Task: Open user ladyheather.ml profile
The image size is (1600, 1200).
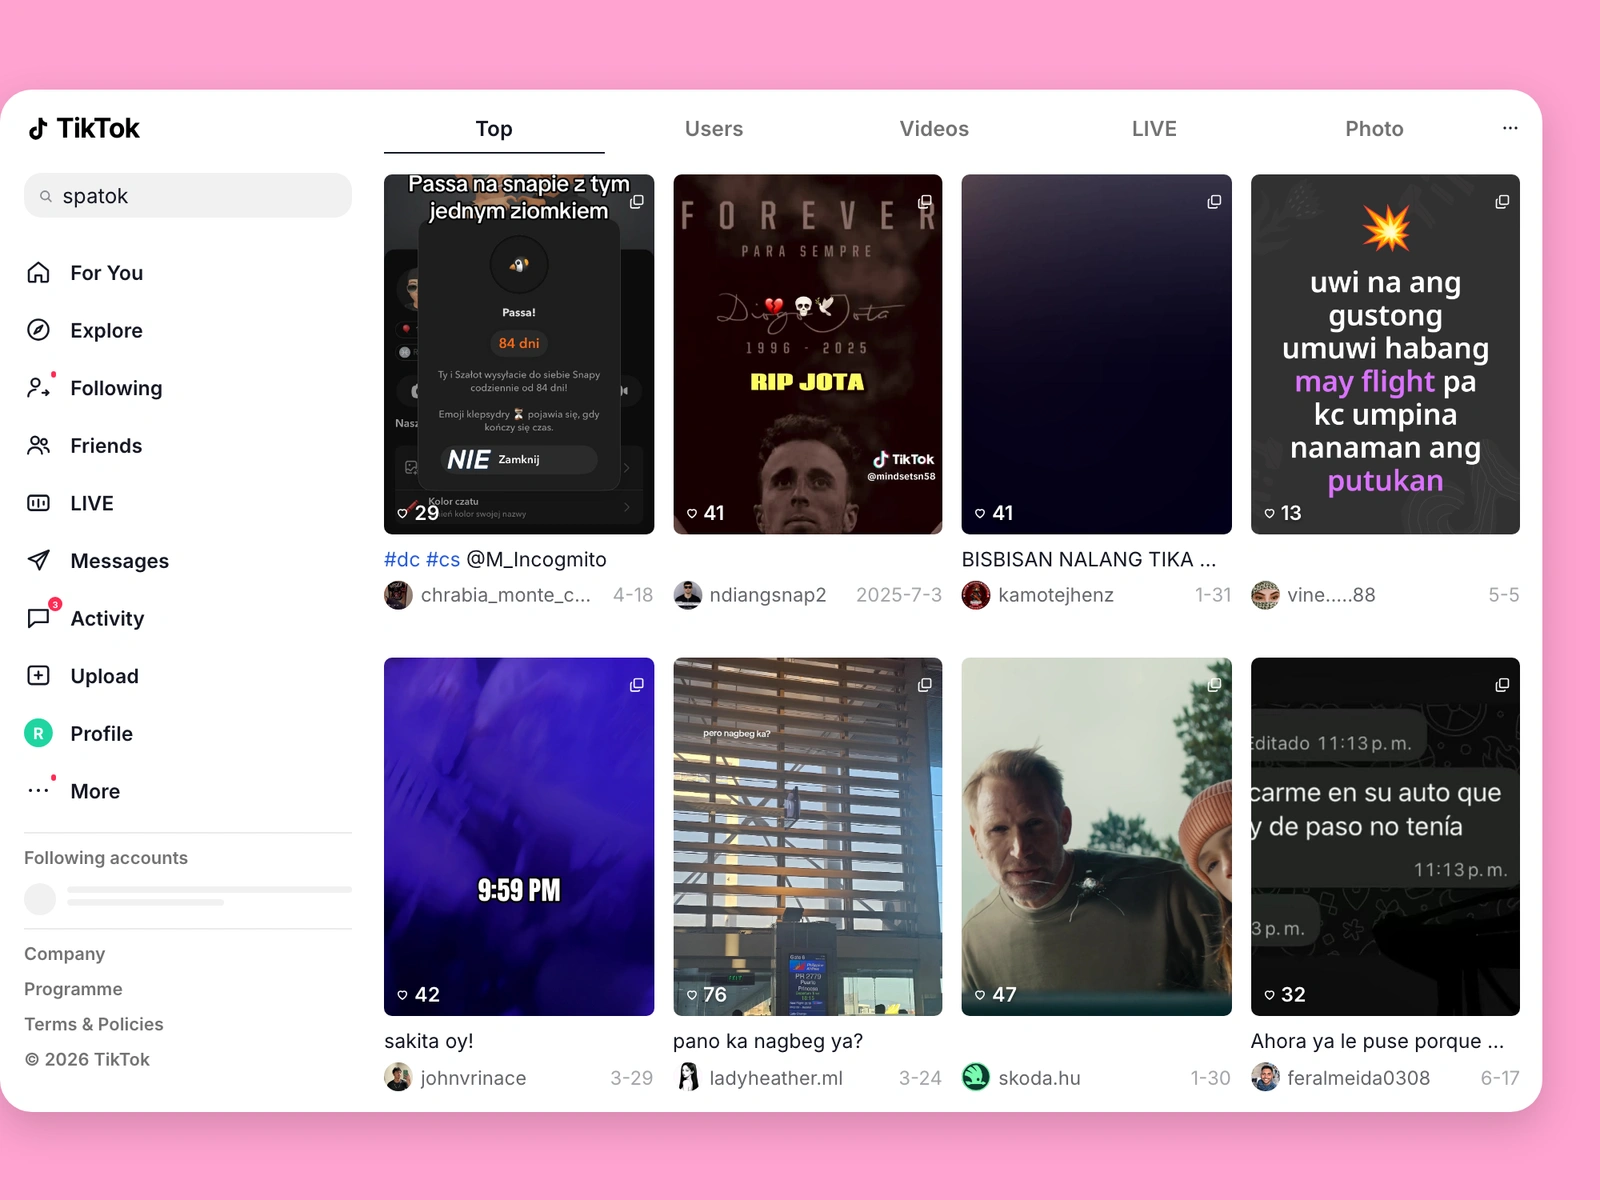Action: click(x=776, y=1078)
